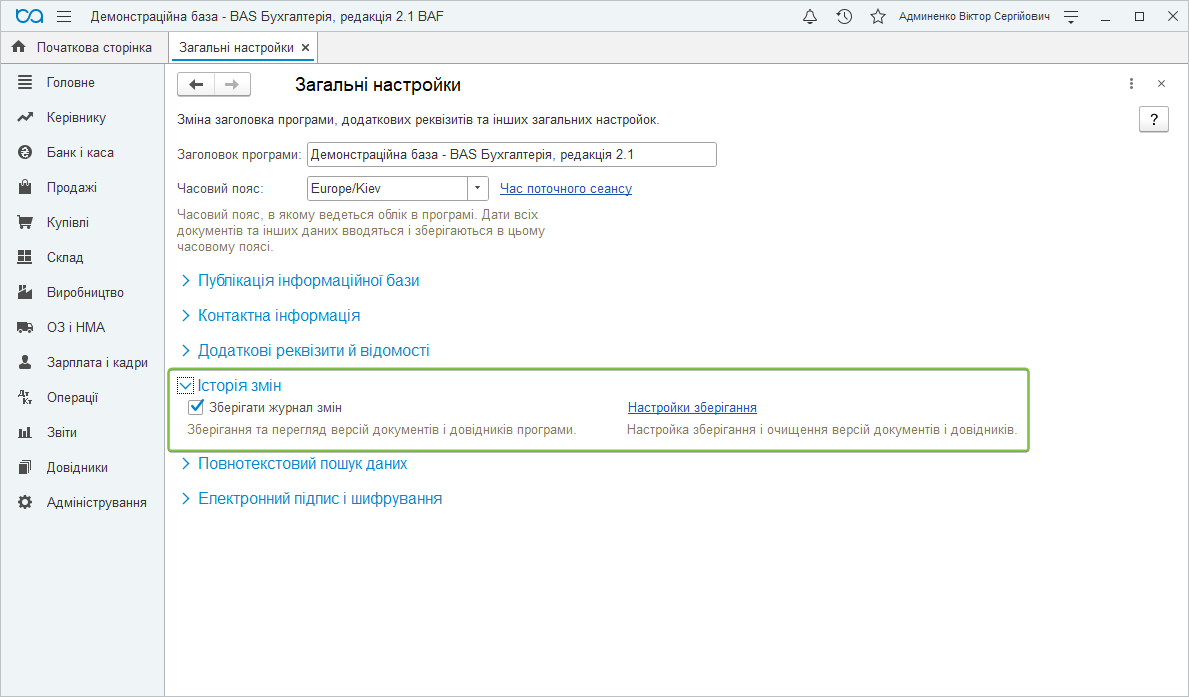Open notifications bell icon in title bar
Viewport: 1189px width, 697px height.
(810, 17)
